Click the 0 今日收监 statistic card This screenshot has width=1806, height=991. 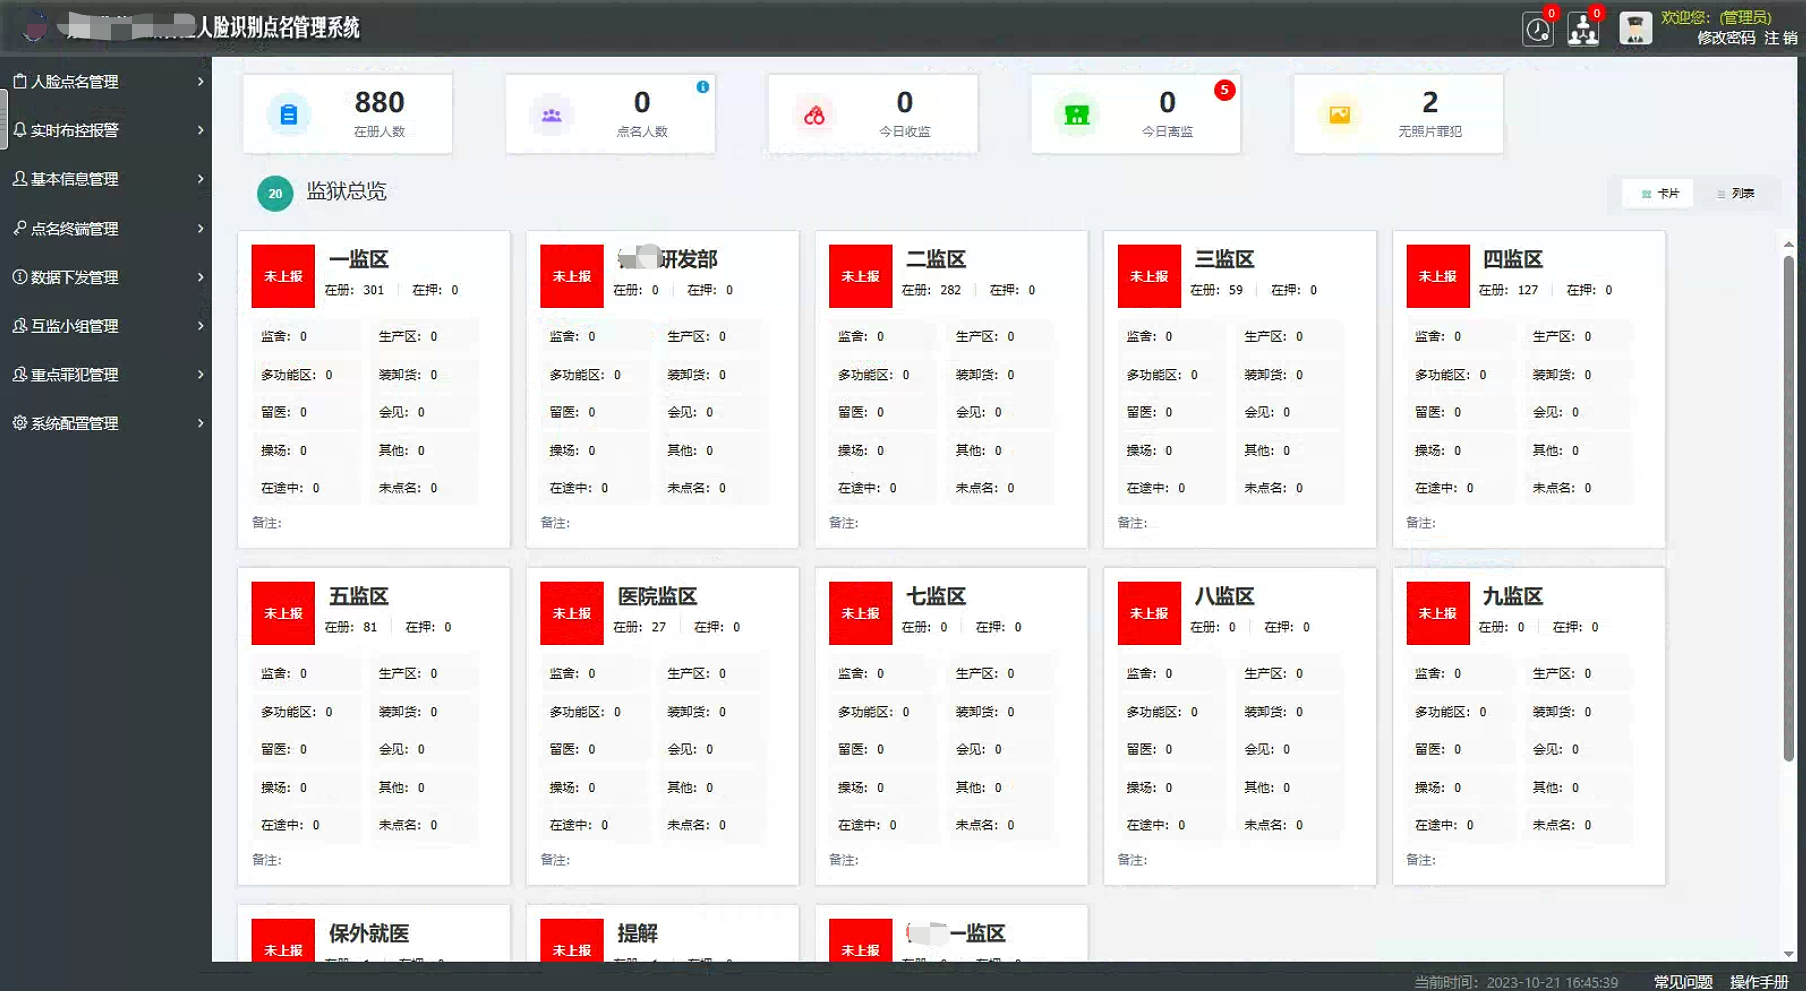tap(873, 114)
